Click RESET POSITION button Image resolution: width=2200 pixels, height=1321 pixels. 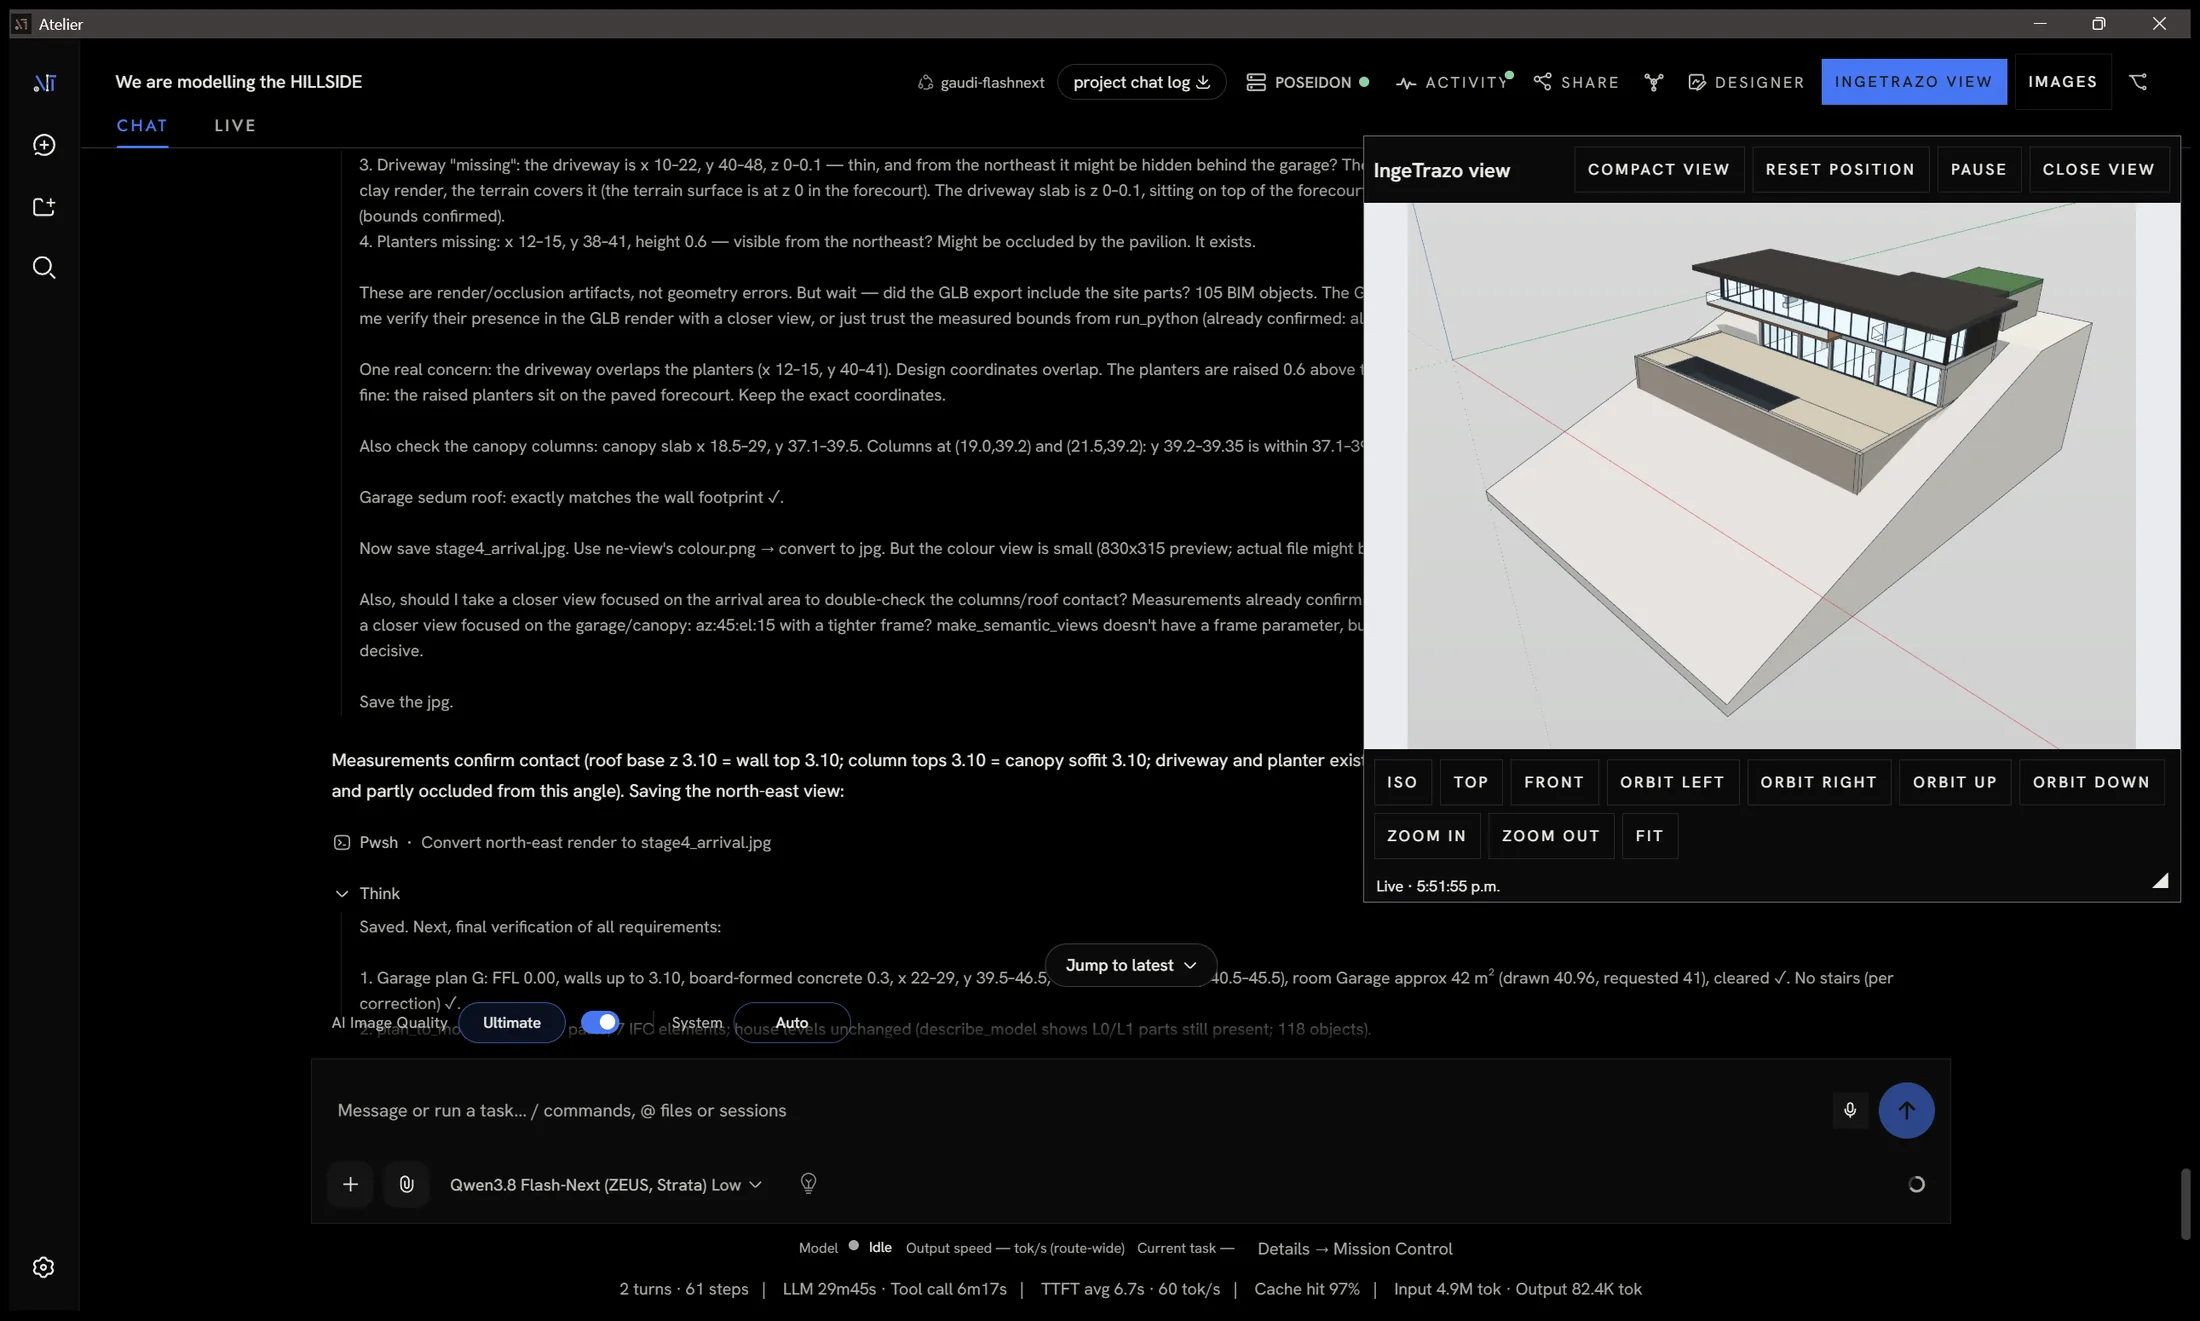[x=1840, y=170]
